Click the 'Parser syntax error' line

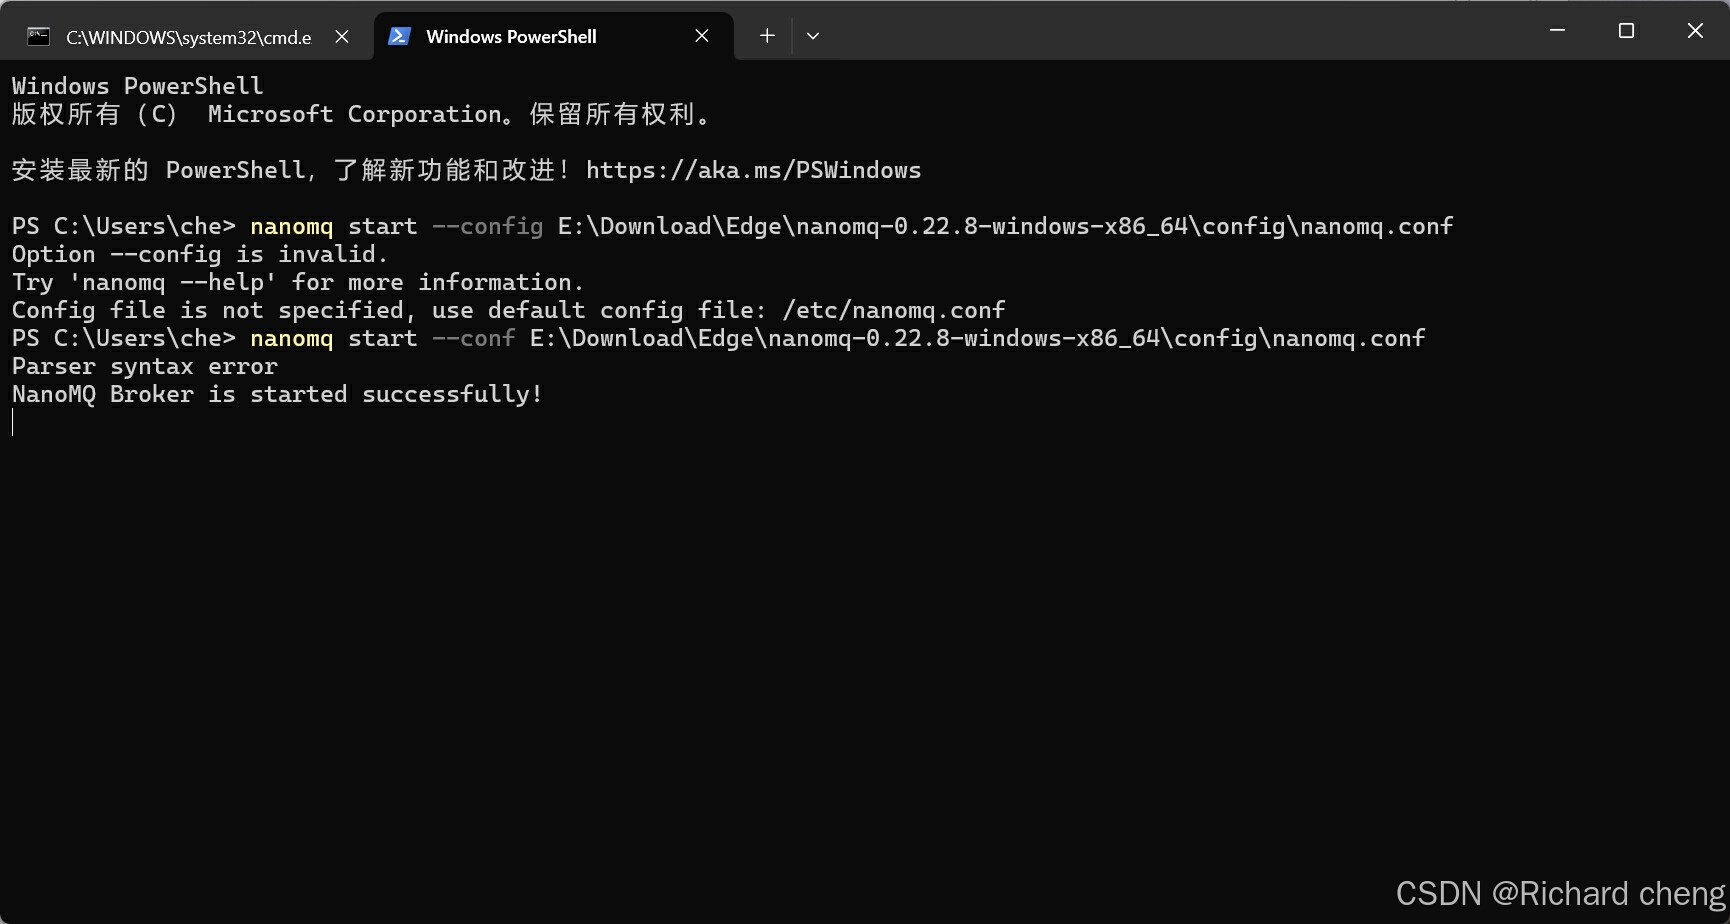[145, 367]
